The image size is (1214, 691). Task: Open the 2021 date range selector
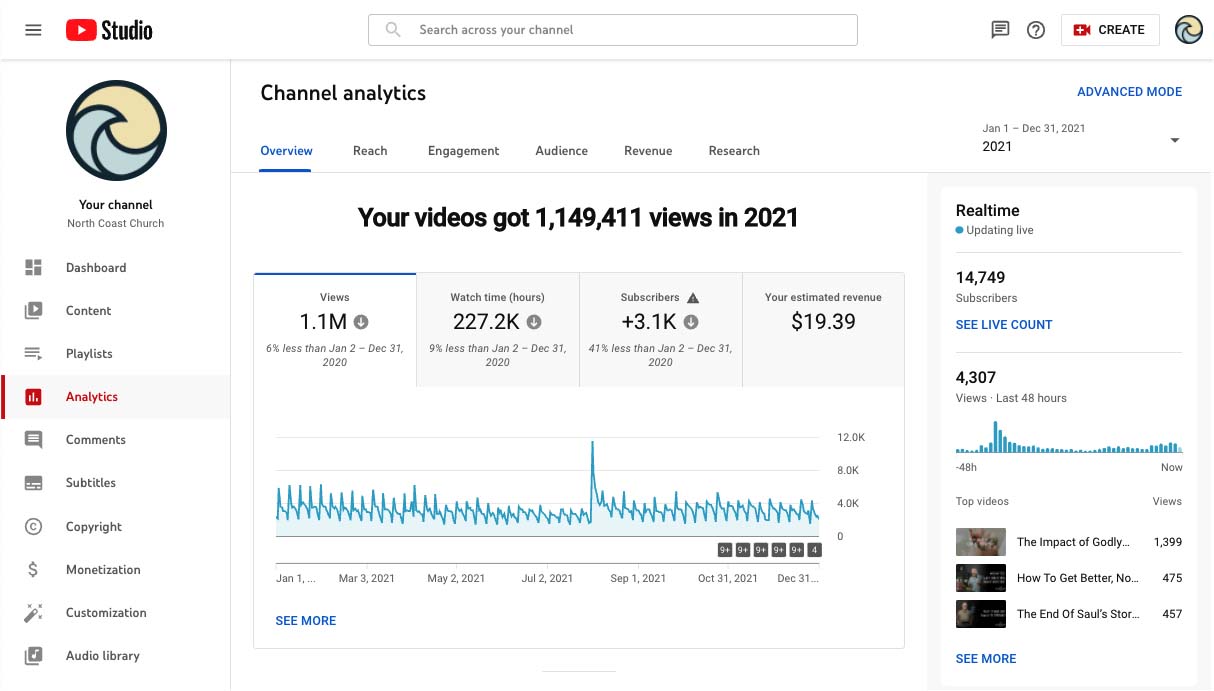(x=1082, y=138)
